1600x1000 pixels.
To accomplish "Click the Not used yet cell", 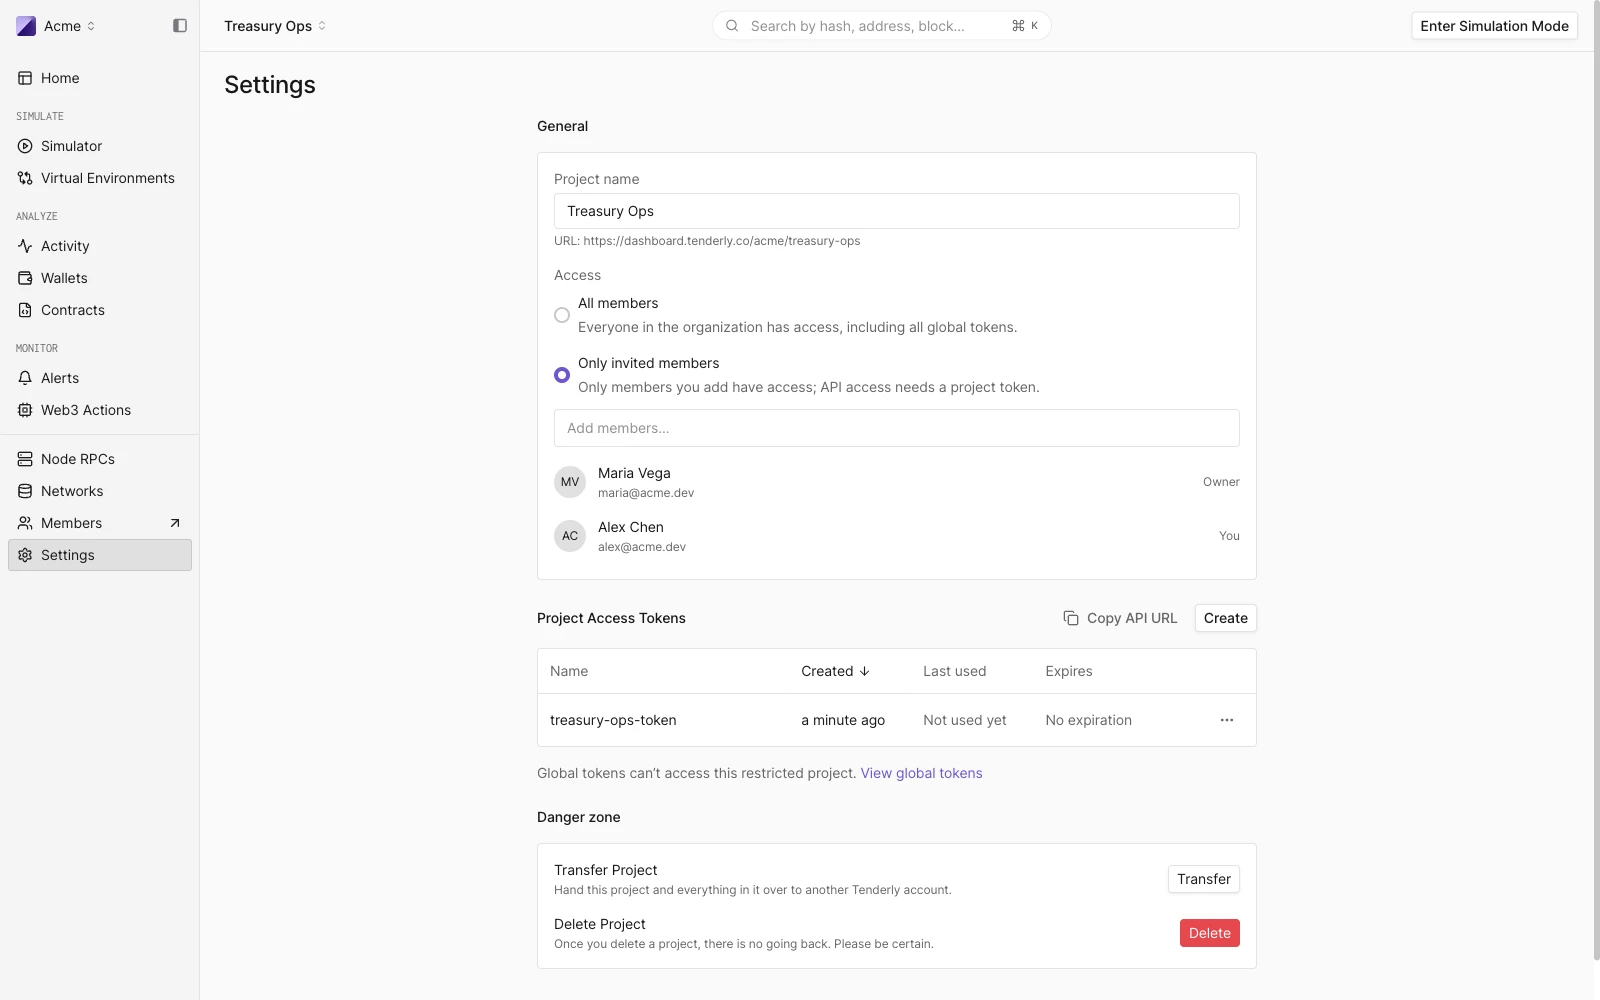I will click(x=965, y=720).
